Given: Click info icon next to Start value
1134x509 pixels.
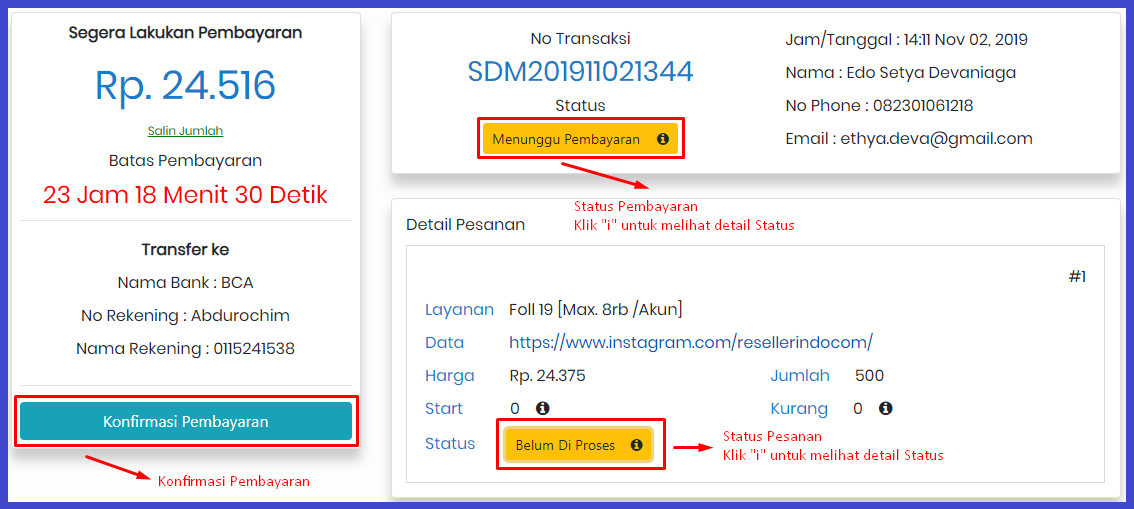Looking at the screenshot, I should 542,409.
